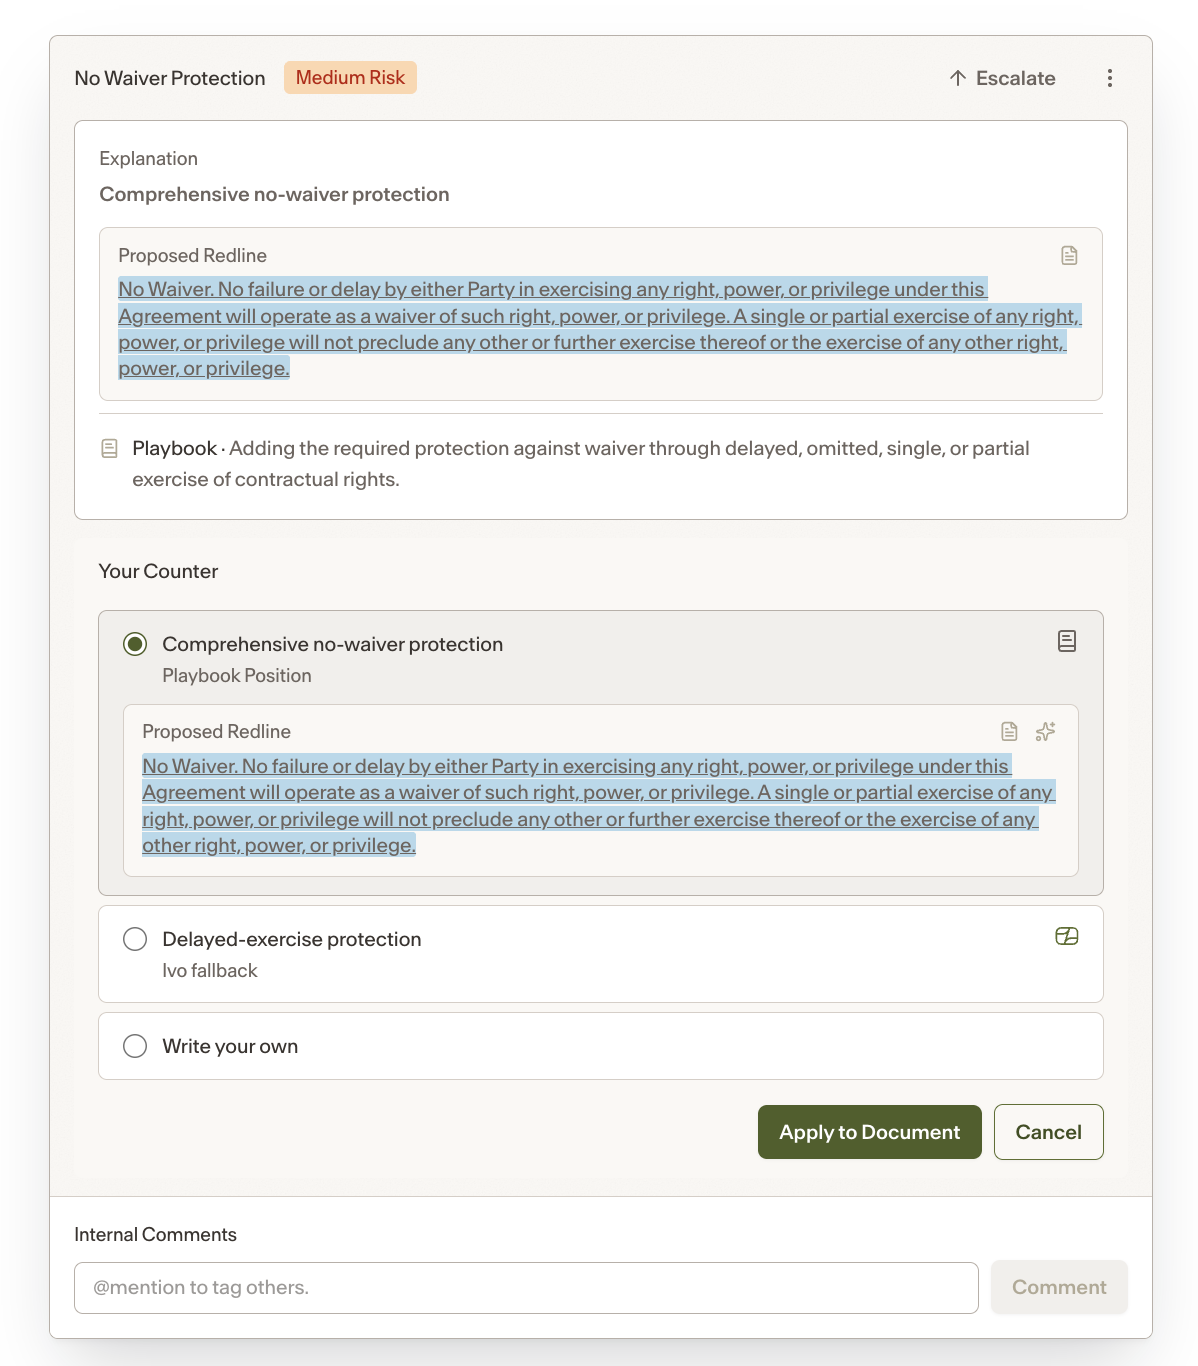Click the "Internal Comments" heading

point(156,1235)
